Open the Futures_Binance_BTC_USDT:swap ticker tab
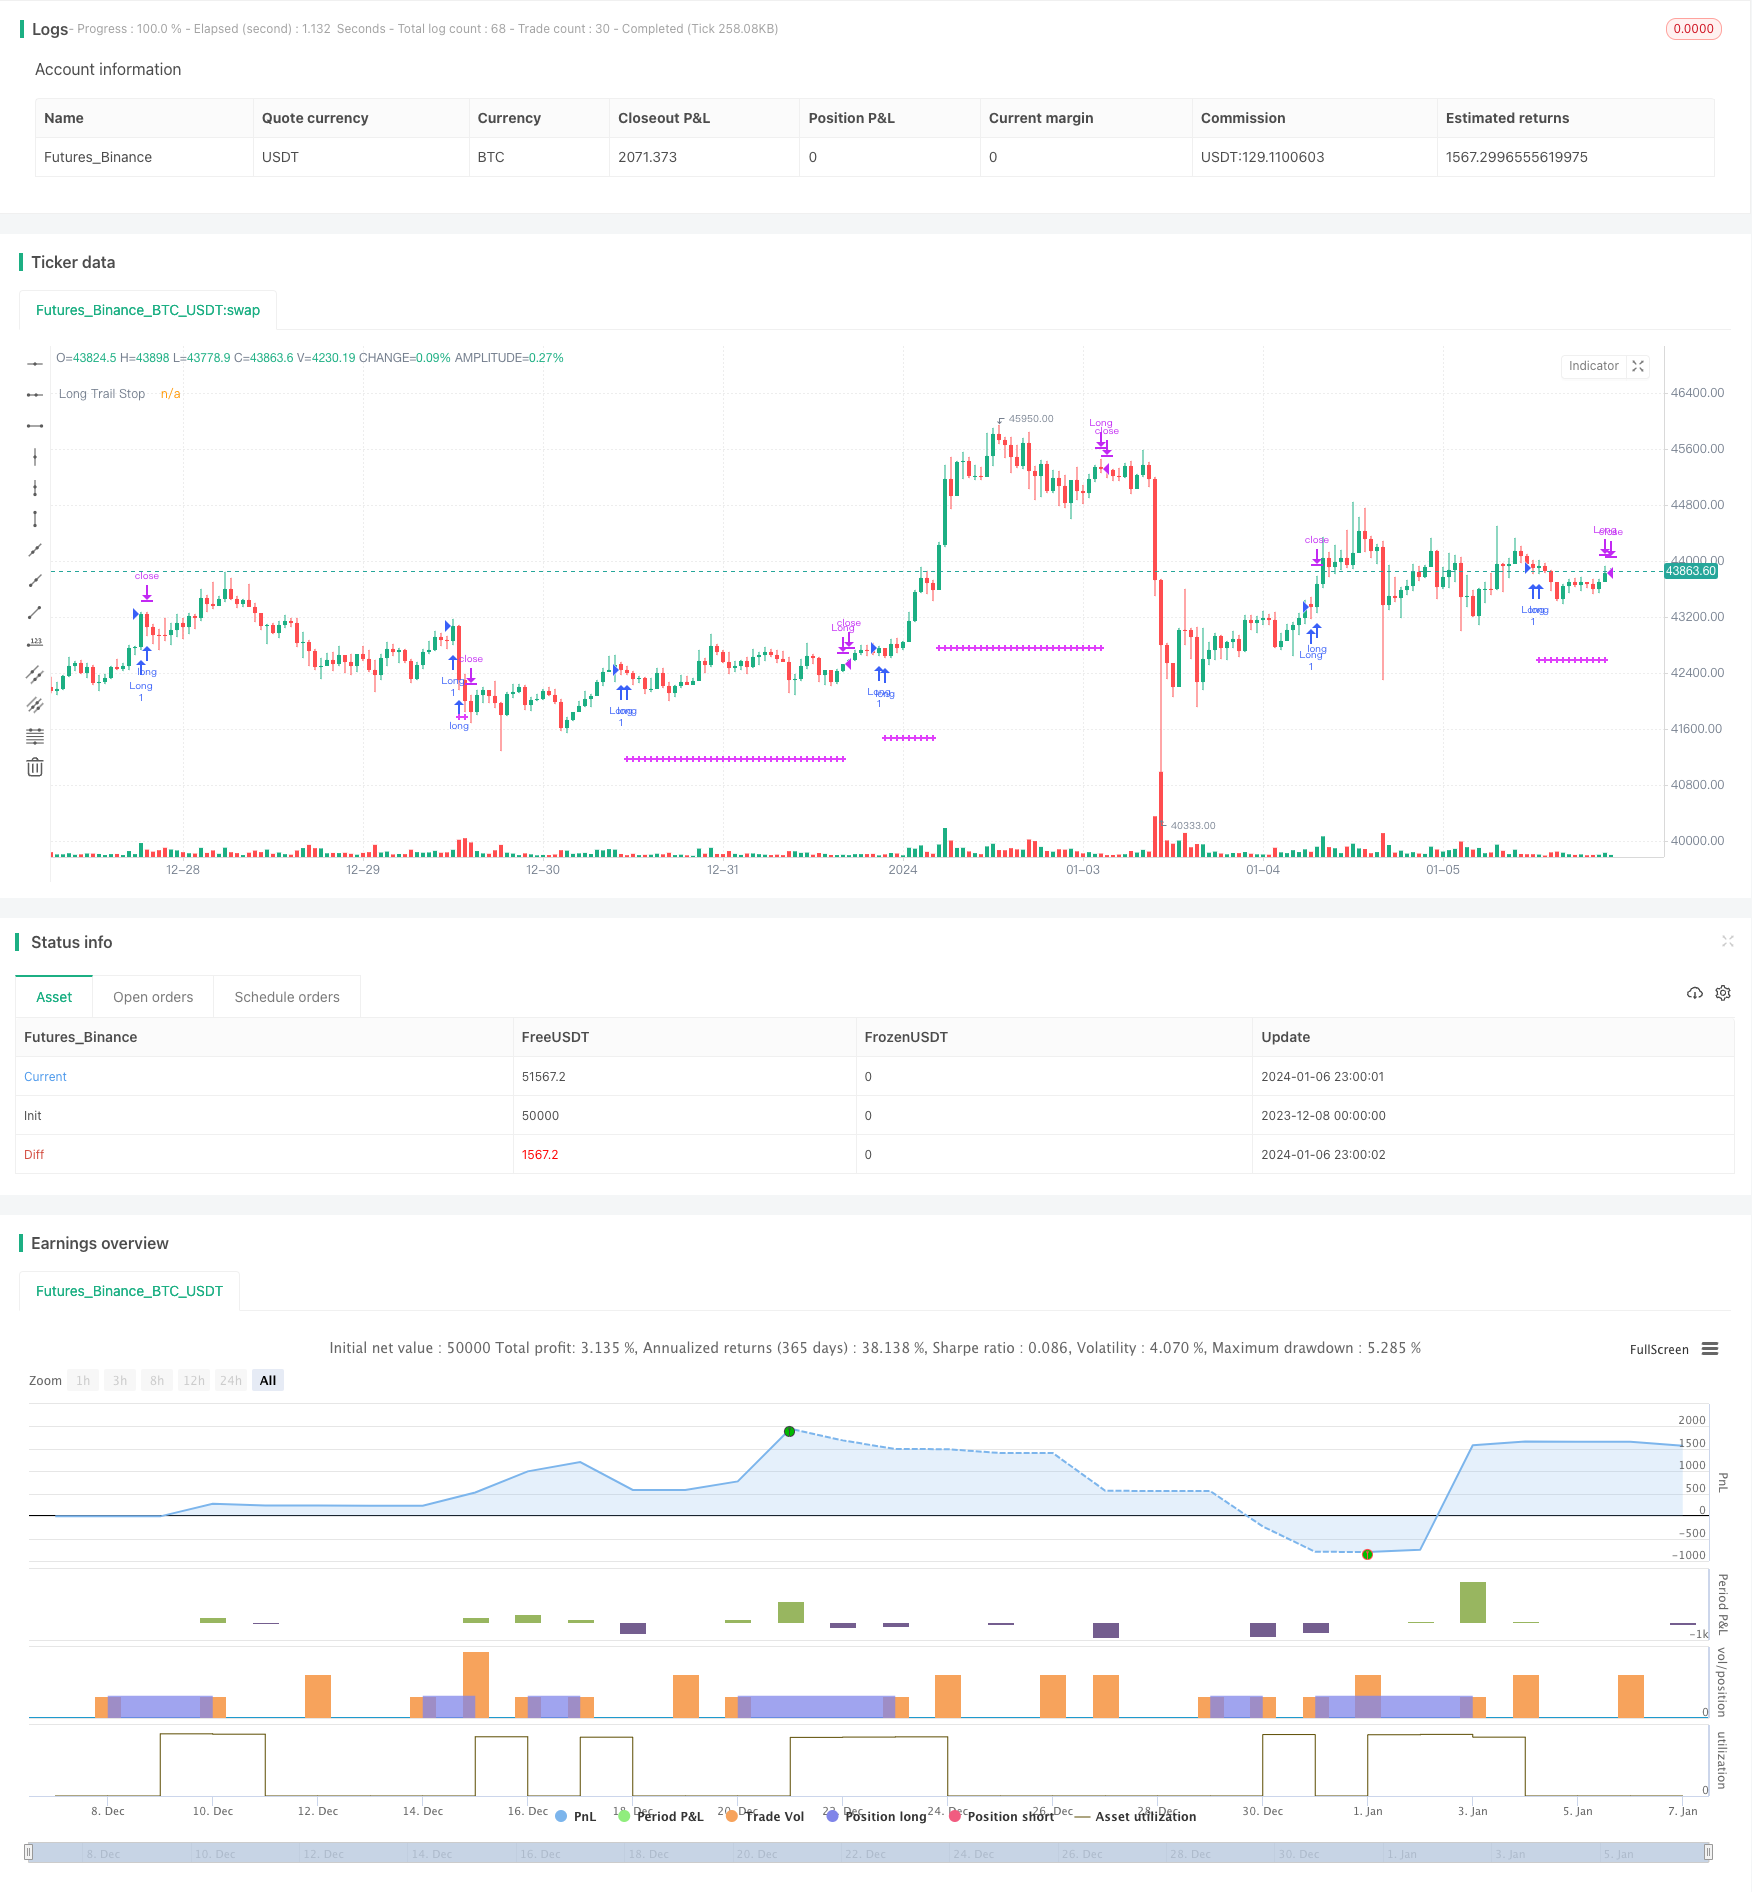The width and height of the screenshot is (1752, 1892). [x=148, y=310]
